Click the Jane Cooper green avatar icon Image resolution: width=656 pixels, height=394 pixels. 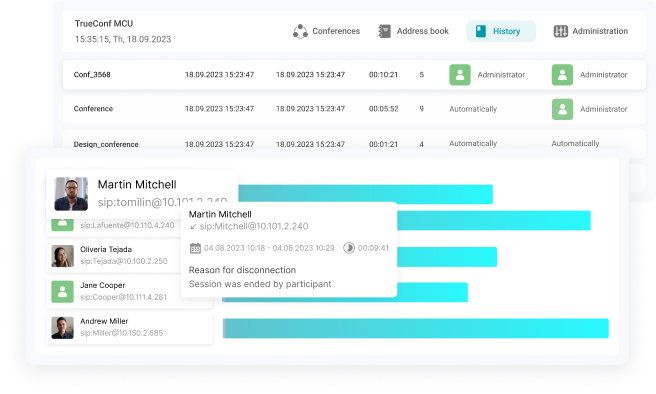tap(62, 292)
